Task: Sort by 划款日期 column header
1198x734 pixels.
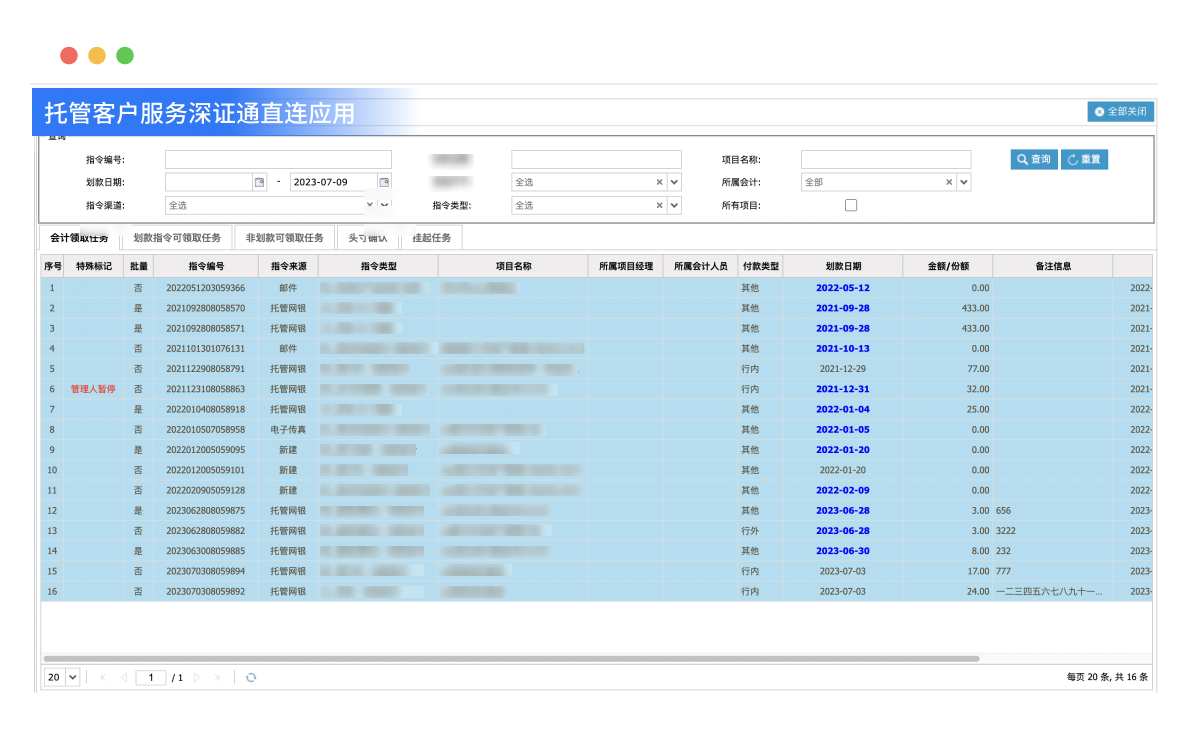Action: pyautogui.click(x=843, y=267)
